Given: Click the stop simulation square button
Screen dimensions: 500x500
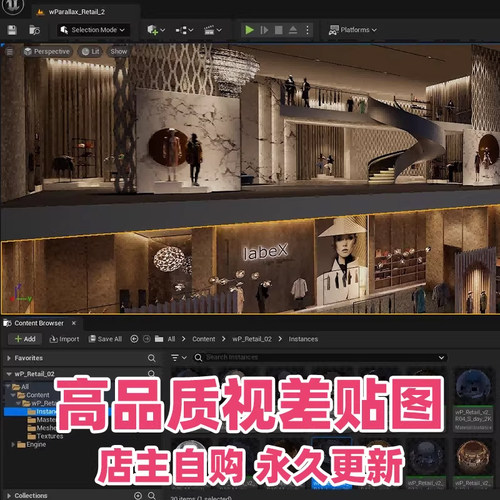Looking at the screenshot, I should 279,30.
